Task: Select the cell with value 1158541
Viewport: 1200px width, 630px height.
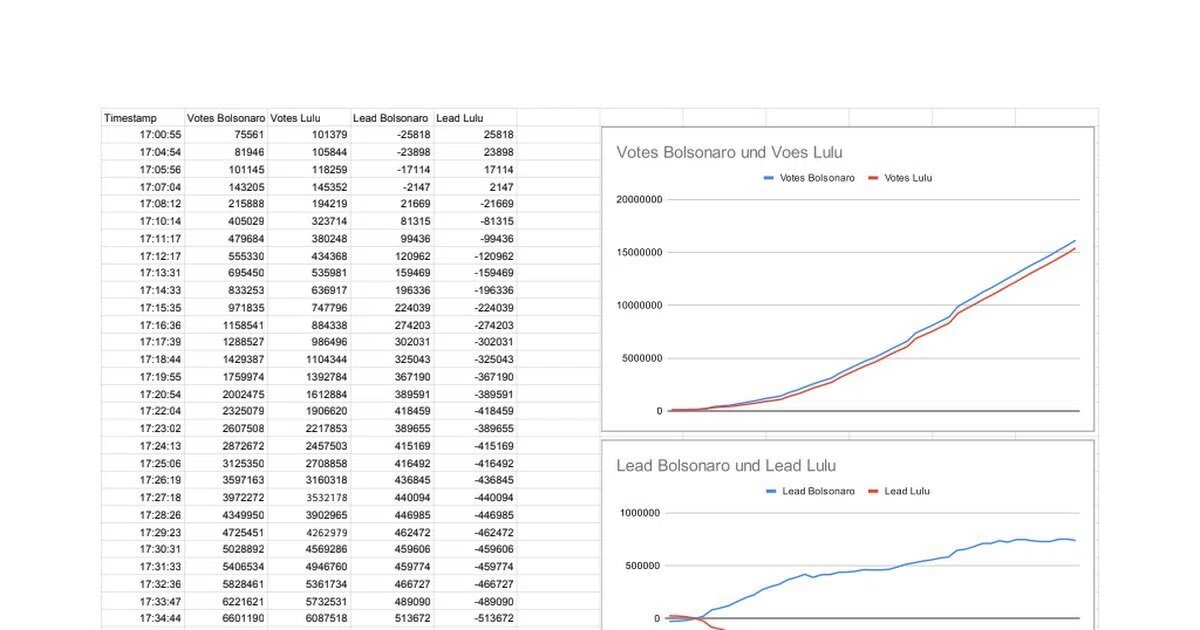Action: pyautogui.click(x=226, y=325)
